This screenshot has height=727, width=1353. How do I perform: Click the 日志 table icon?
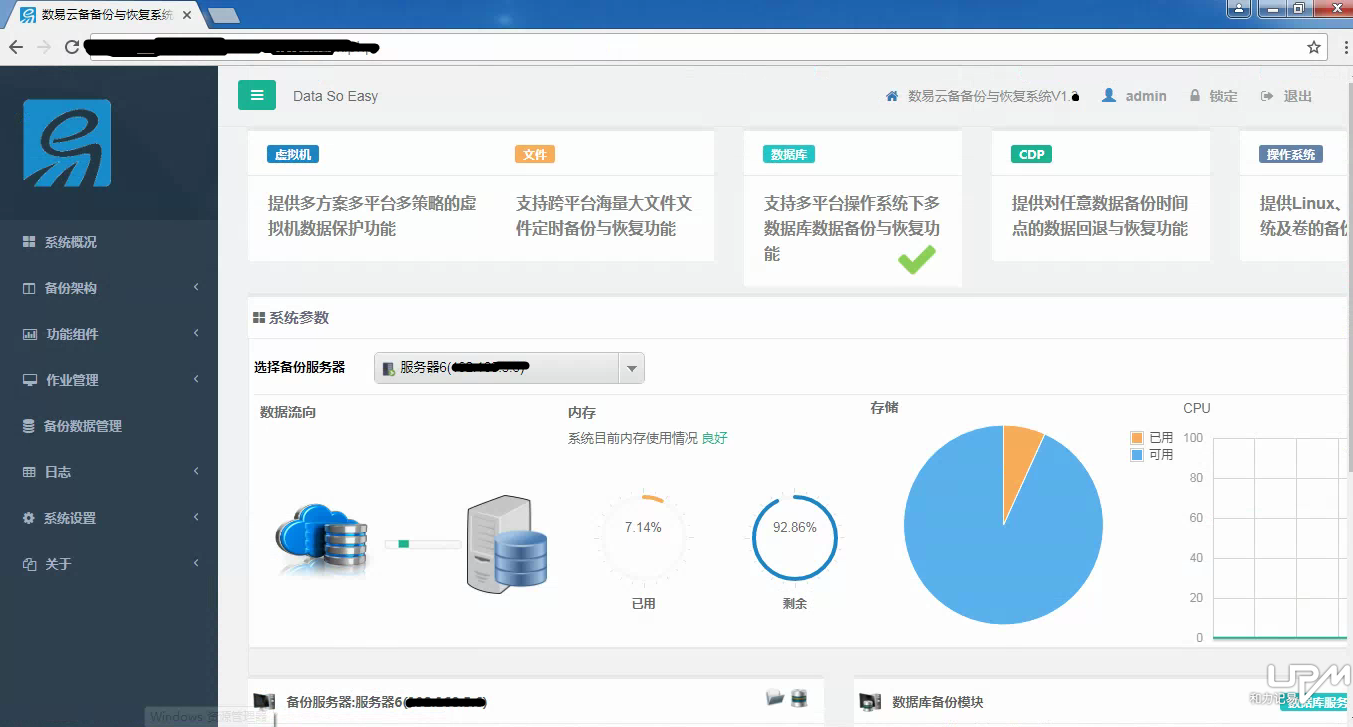click(x=29, y=472)
